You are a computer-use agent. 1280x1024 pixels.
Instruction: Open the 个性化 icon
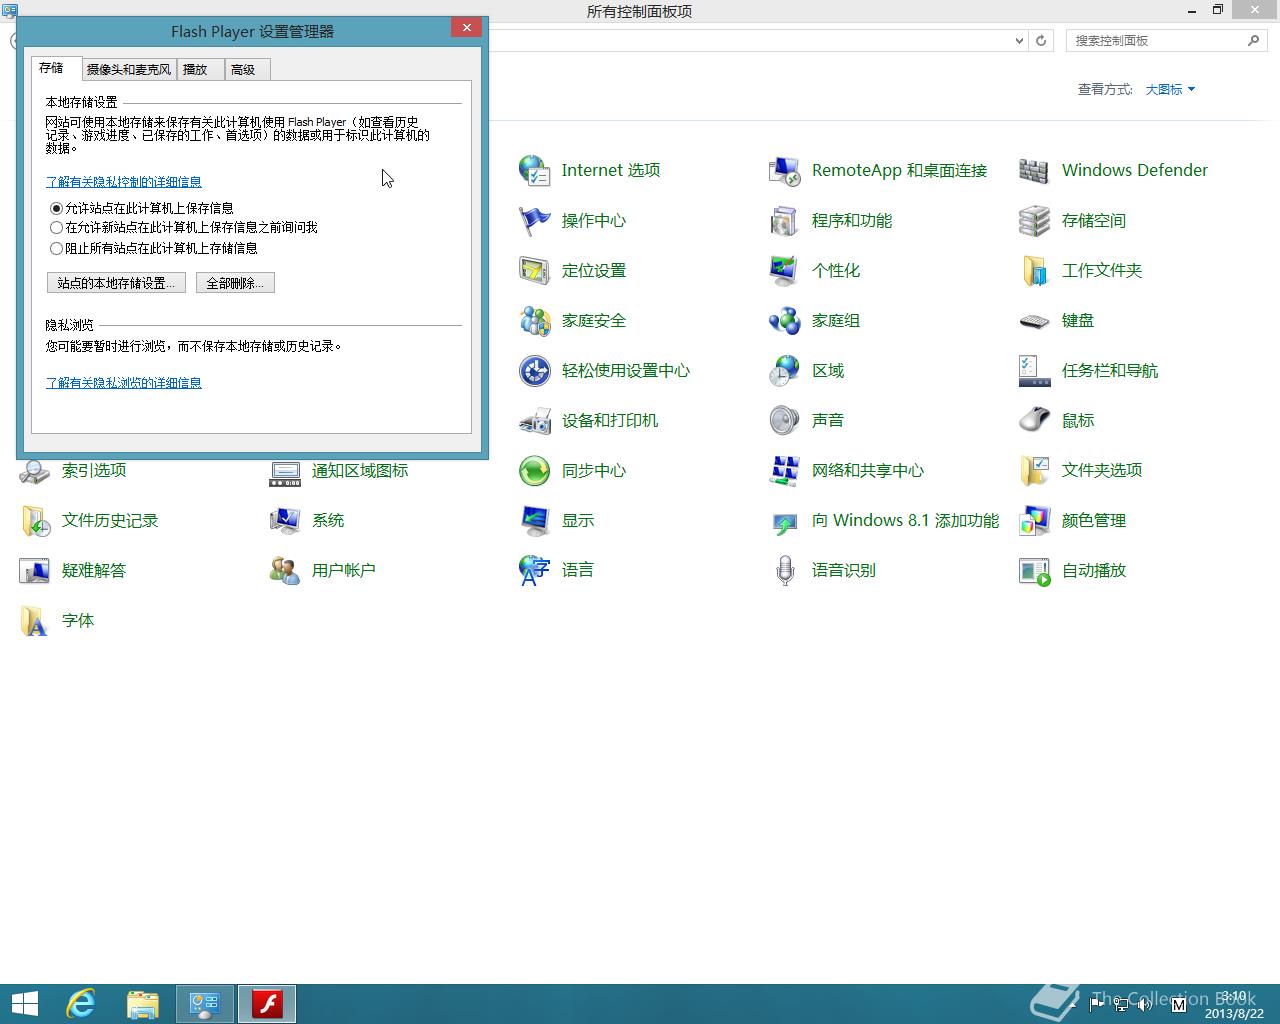click(785, 270)
